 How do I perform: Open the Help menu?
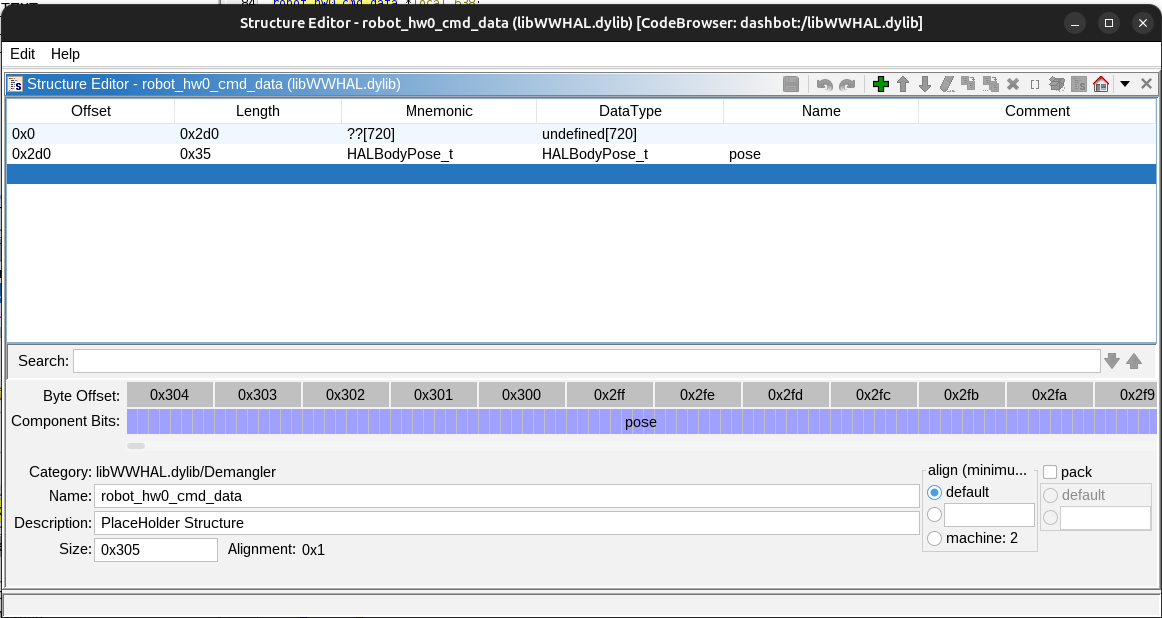pyautogui.click(x=65, y=54)
